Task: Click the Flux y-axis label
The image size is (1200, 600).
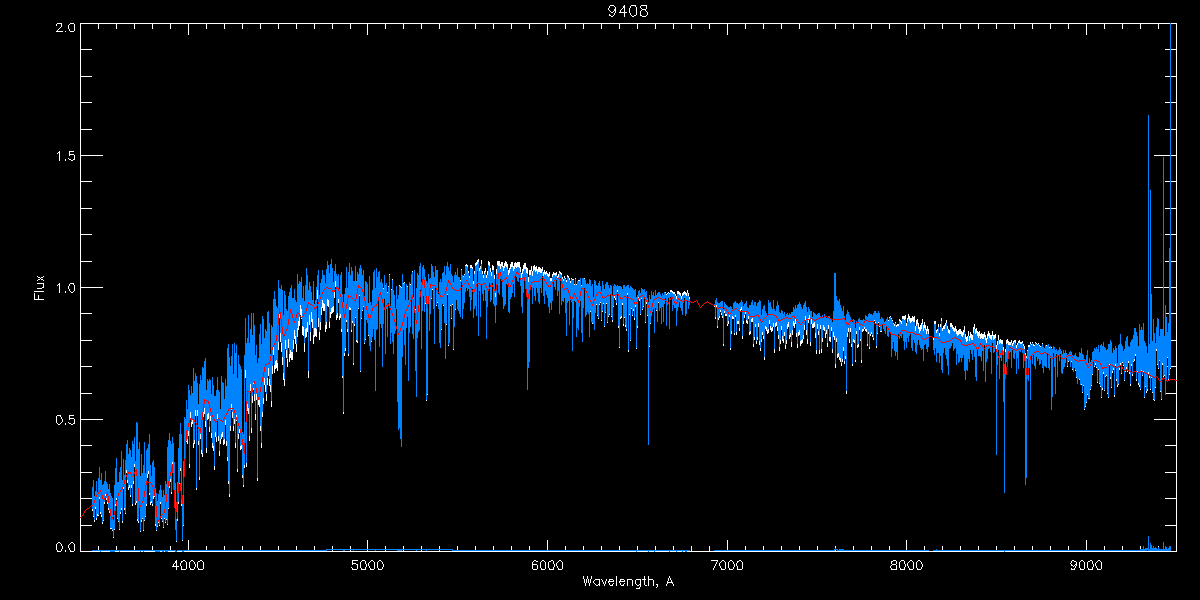Action: (x=40, y=287)
